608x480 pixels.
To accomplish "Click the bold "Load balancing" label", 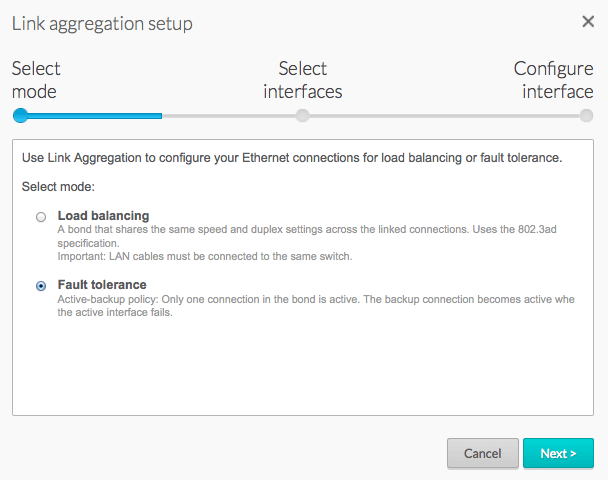I will (103, 215).
